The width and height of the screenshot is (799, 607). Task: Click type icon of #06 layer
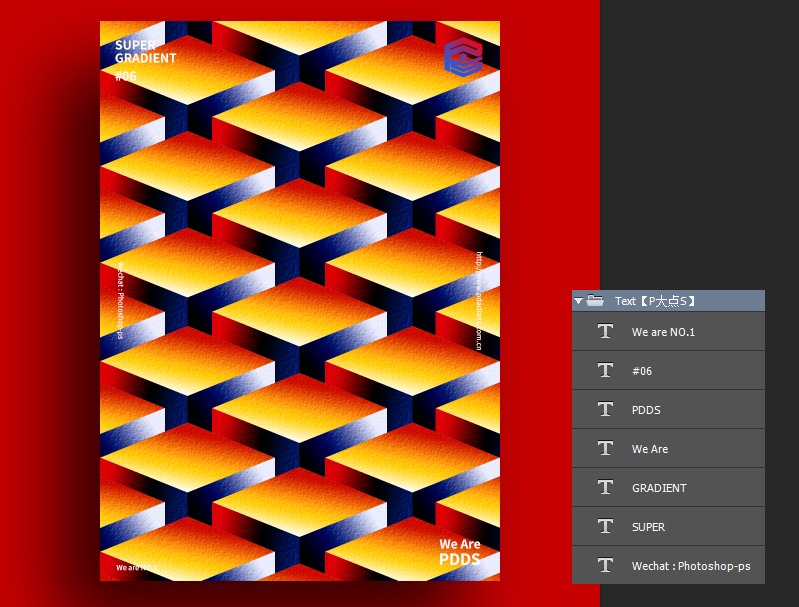pos(605,371)
